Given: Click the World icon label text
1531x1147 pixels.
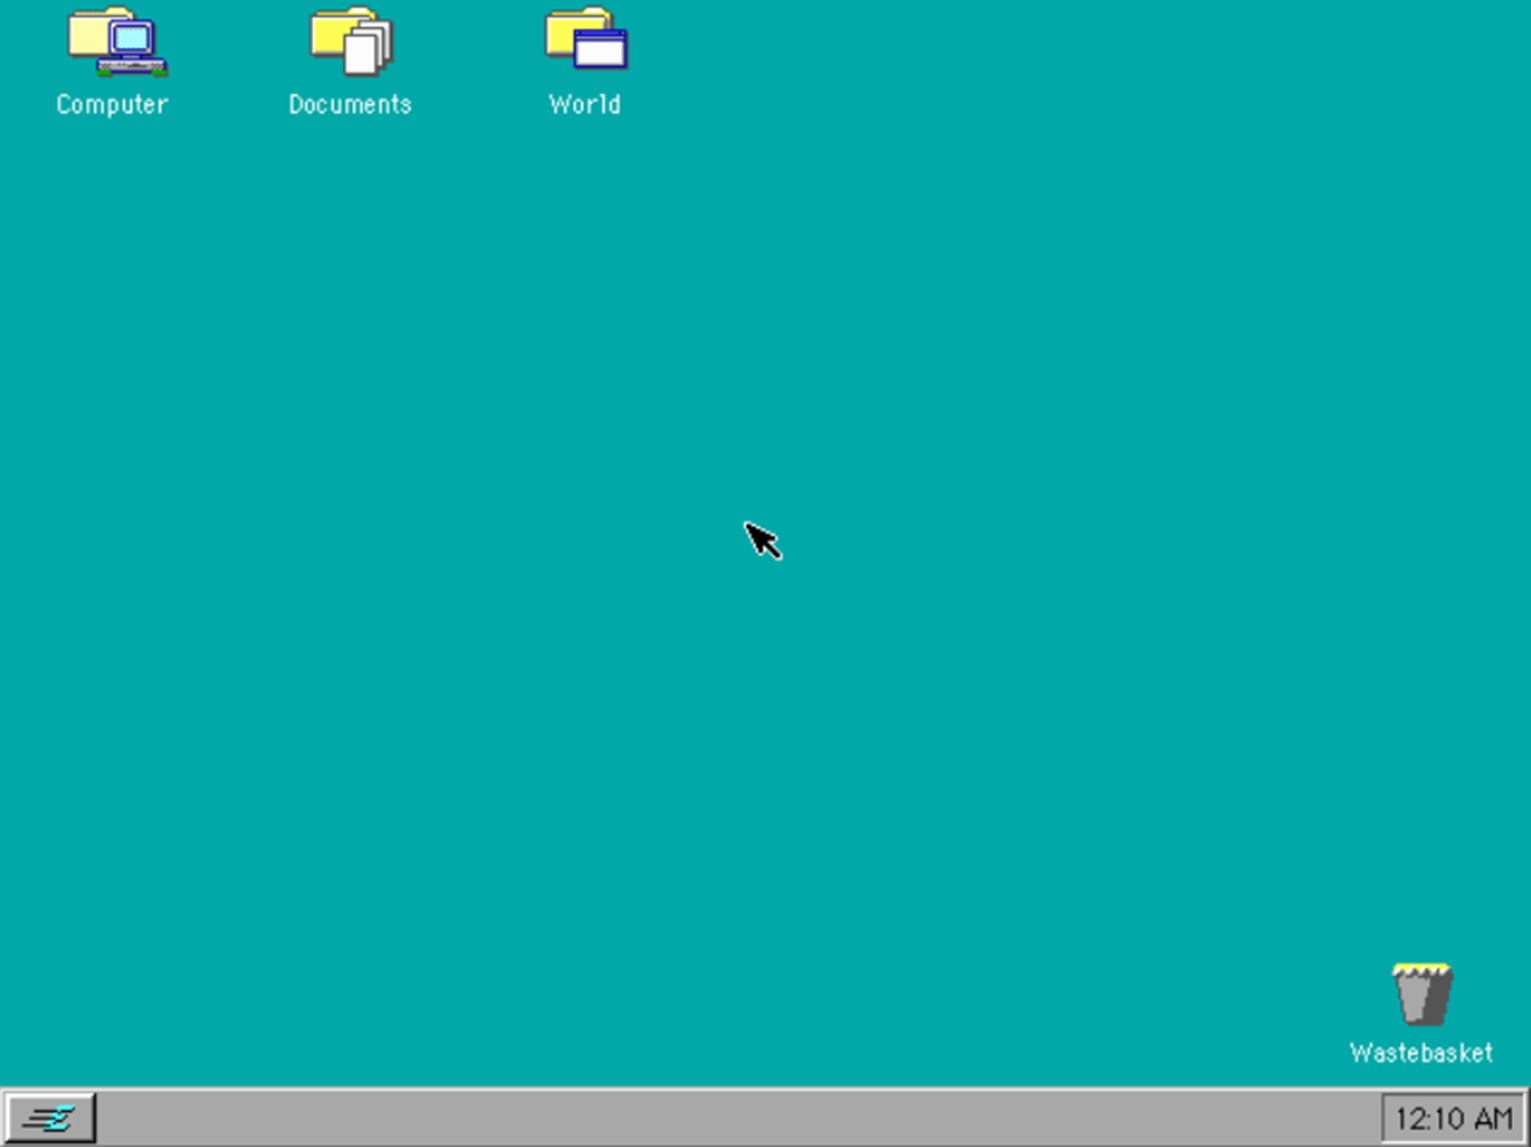Looking at the screenshot, I should [585, 105].
